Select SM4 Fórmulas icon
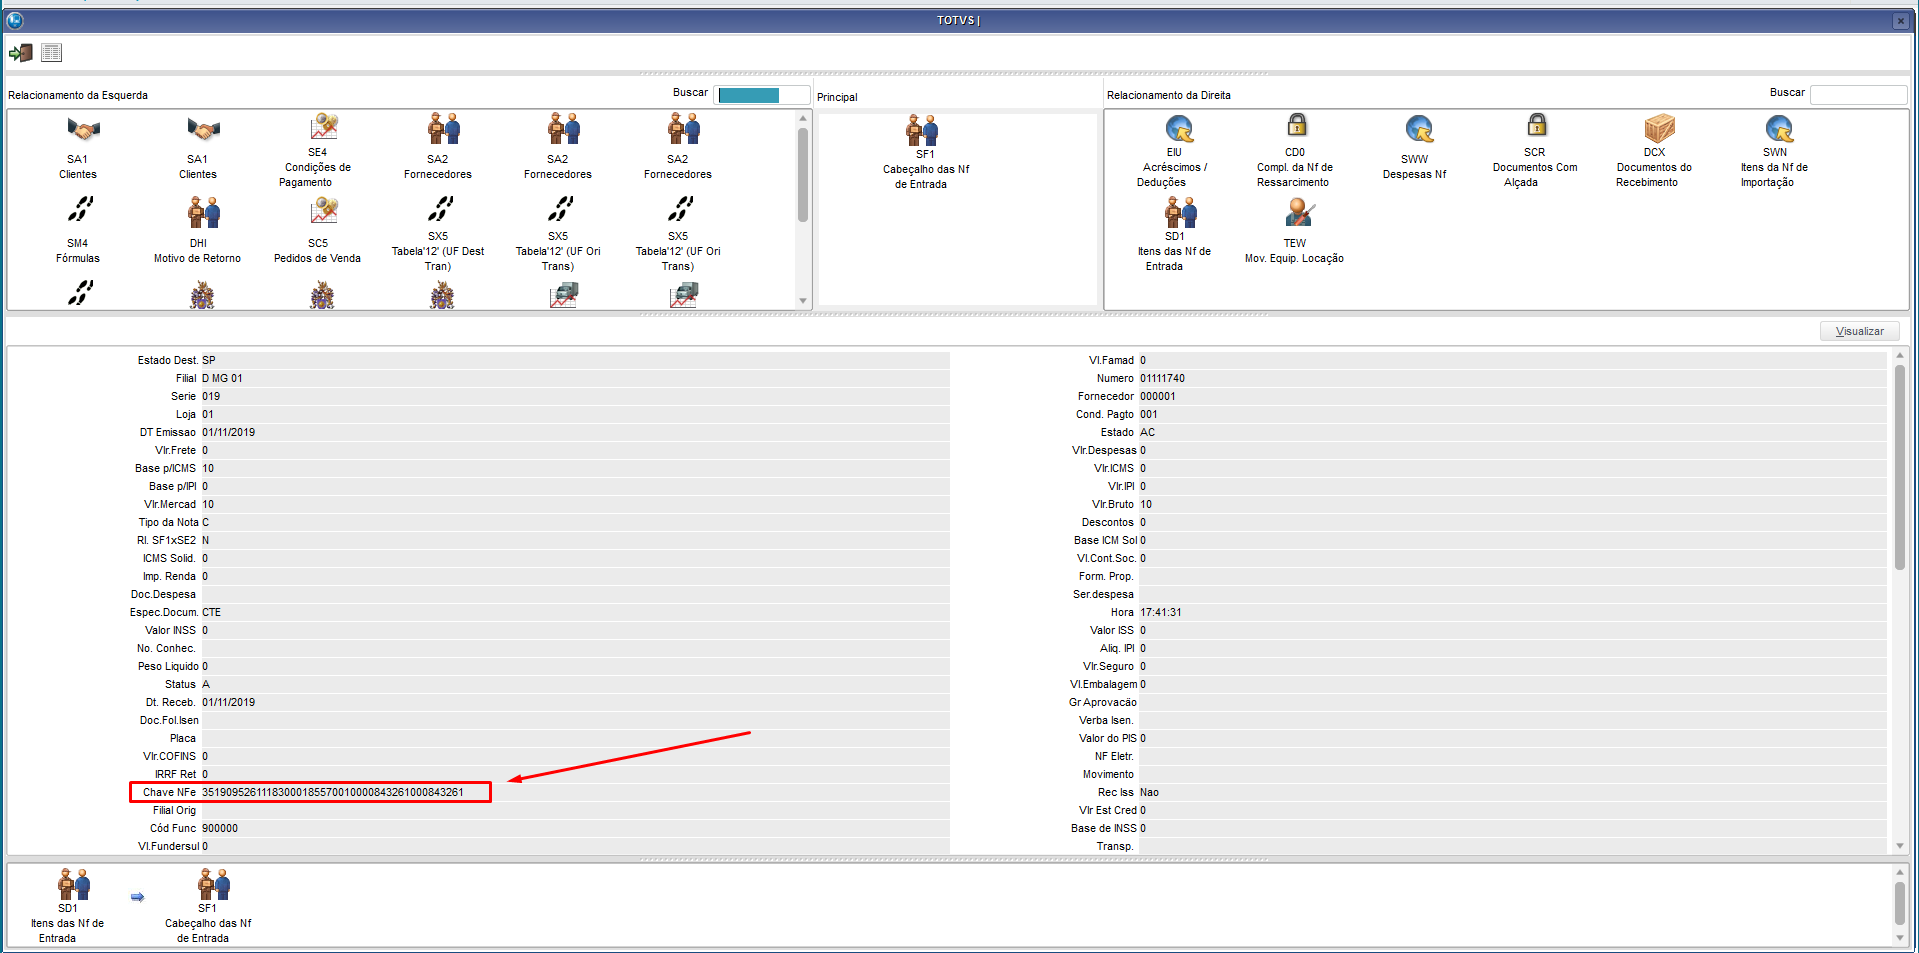1919x953 pixels. point(80,209)
